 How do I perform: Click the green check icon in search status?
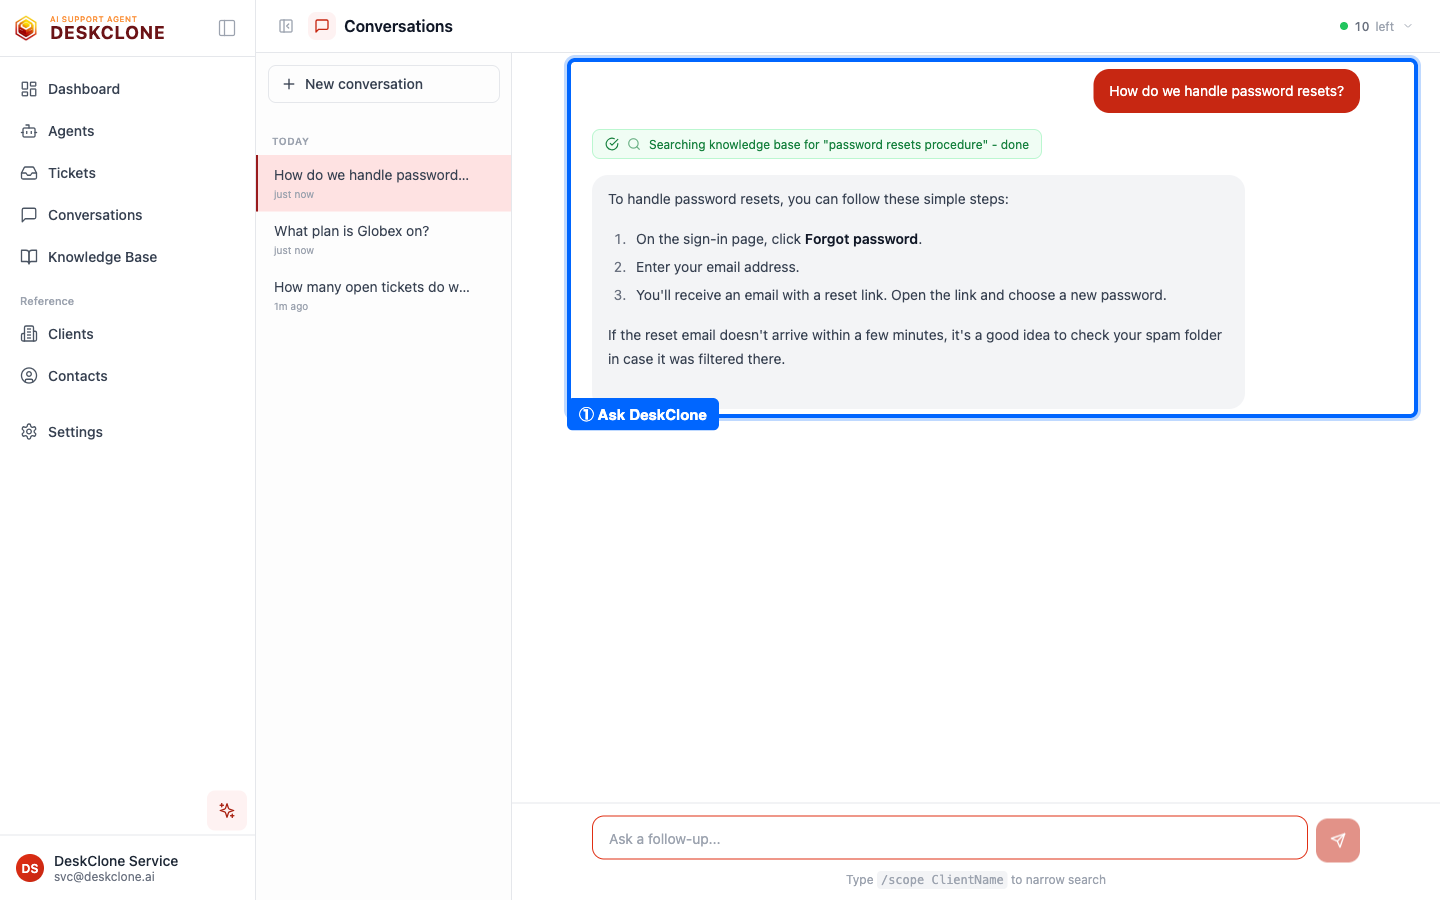pos(612,144)
